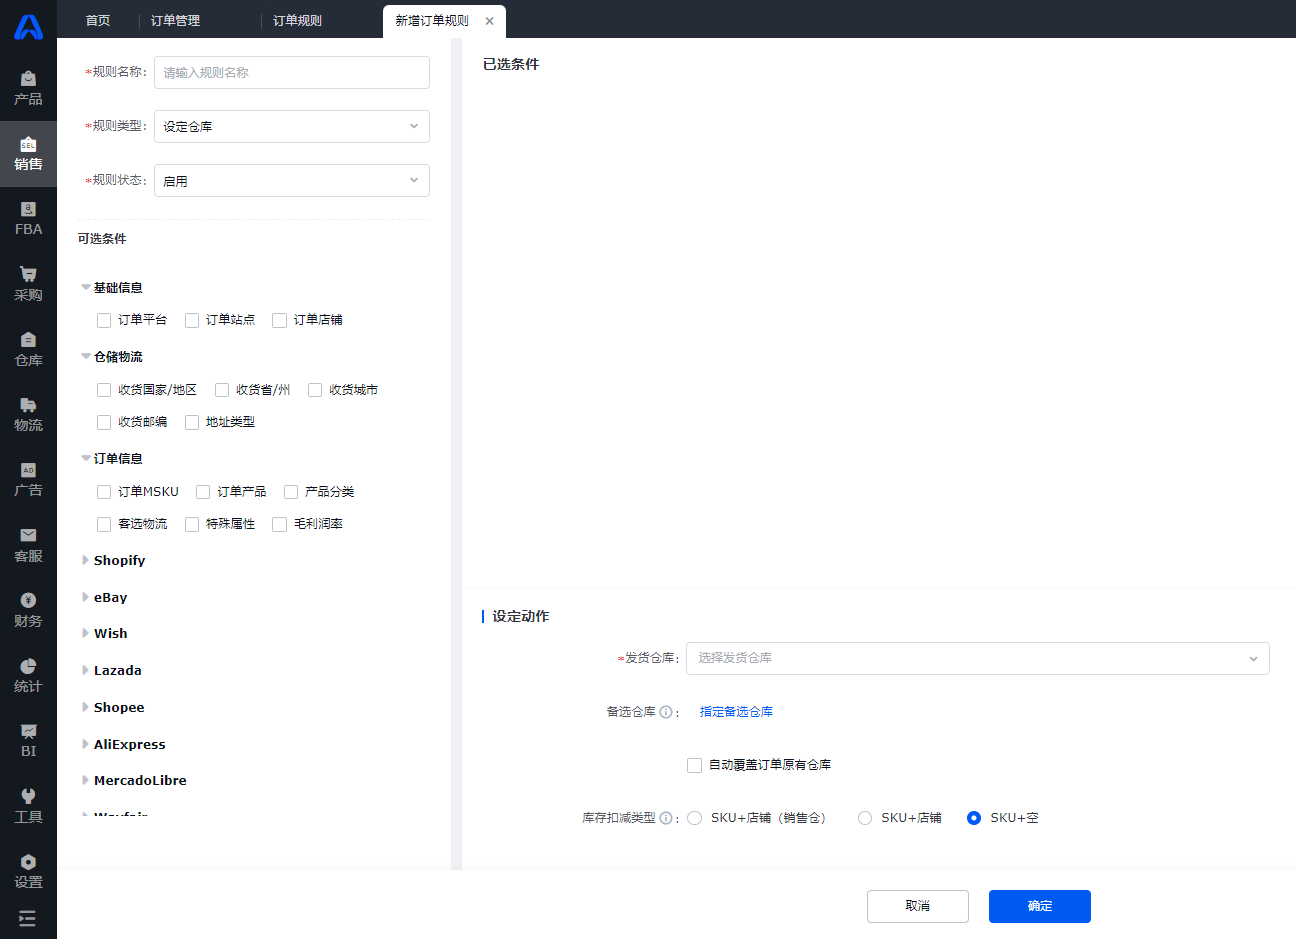The image size is (1296, 939).
Task: Expand the Shopify group
Action: click(x=86, y=561)
